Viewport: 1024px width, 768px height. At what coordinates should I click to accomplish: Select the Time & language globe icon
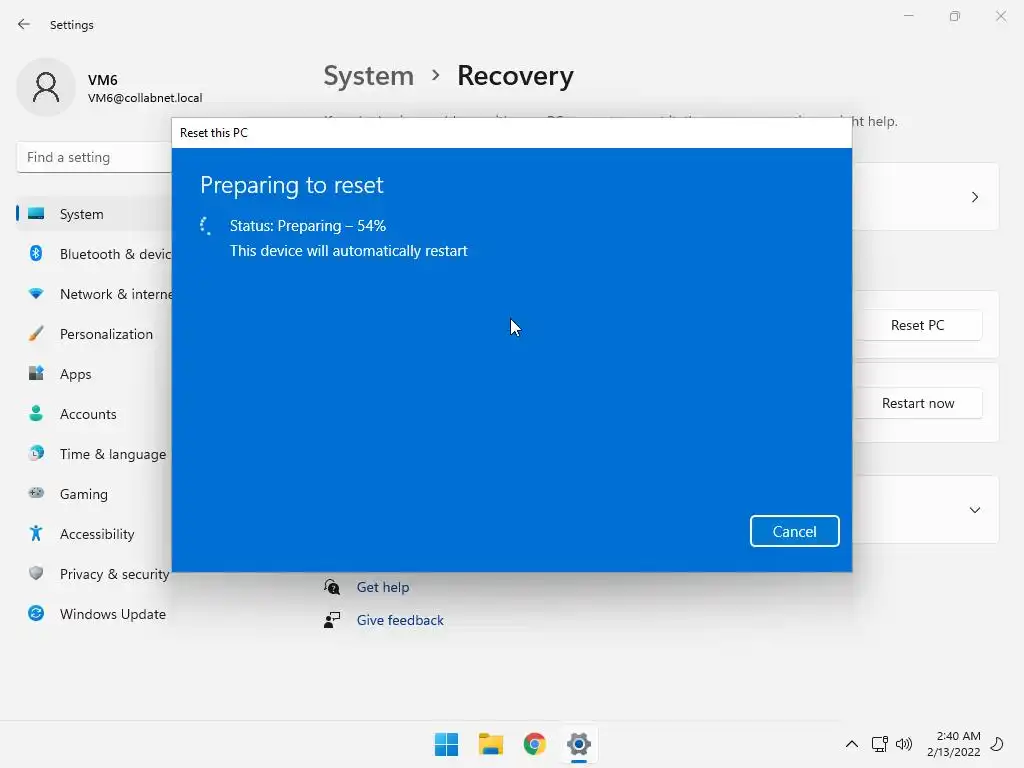36,453
